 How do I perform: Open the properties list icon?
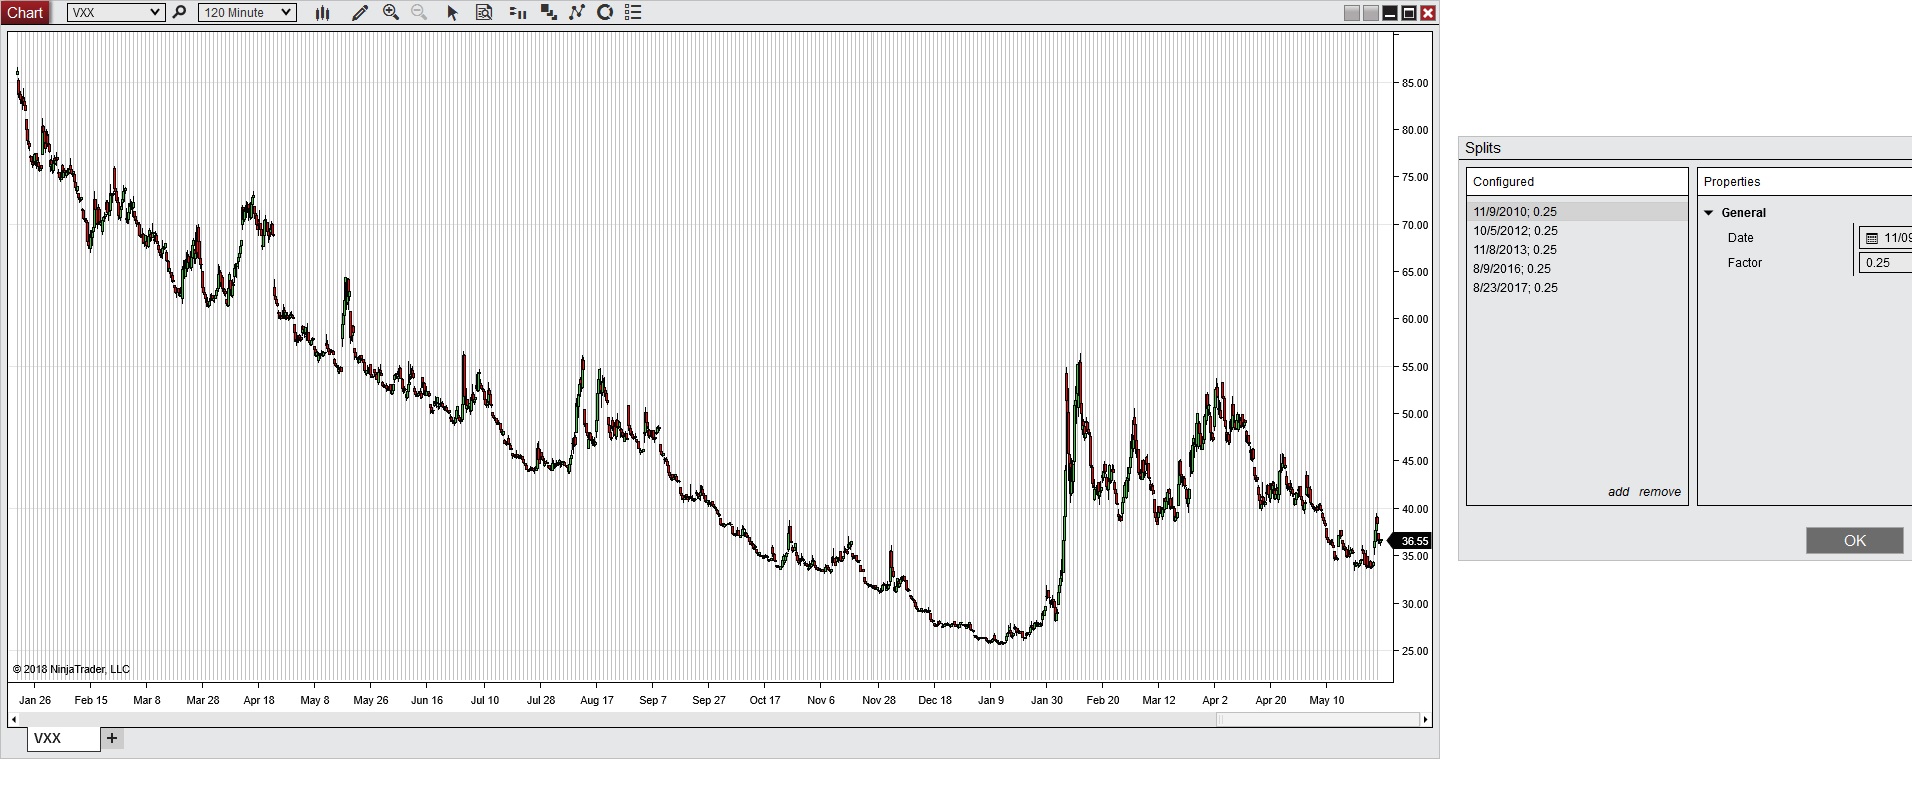point(633,12)
